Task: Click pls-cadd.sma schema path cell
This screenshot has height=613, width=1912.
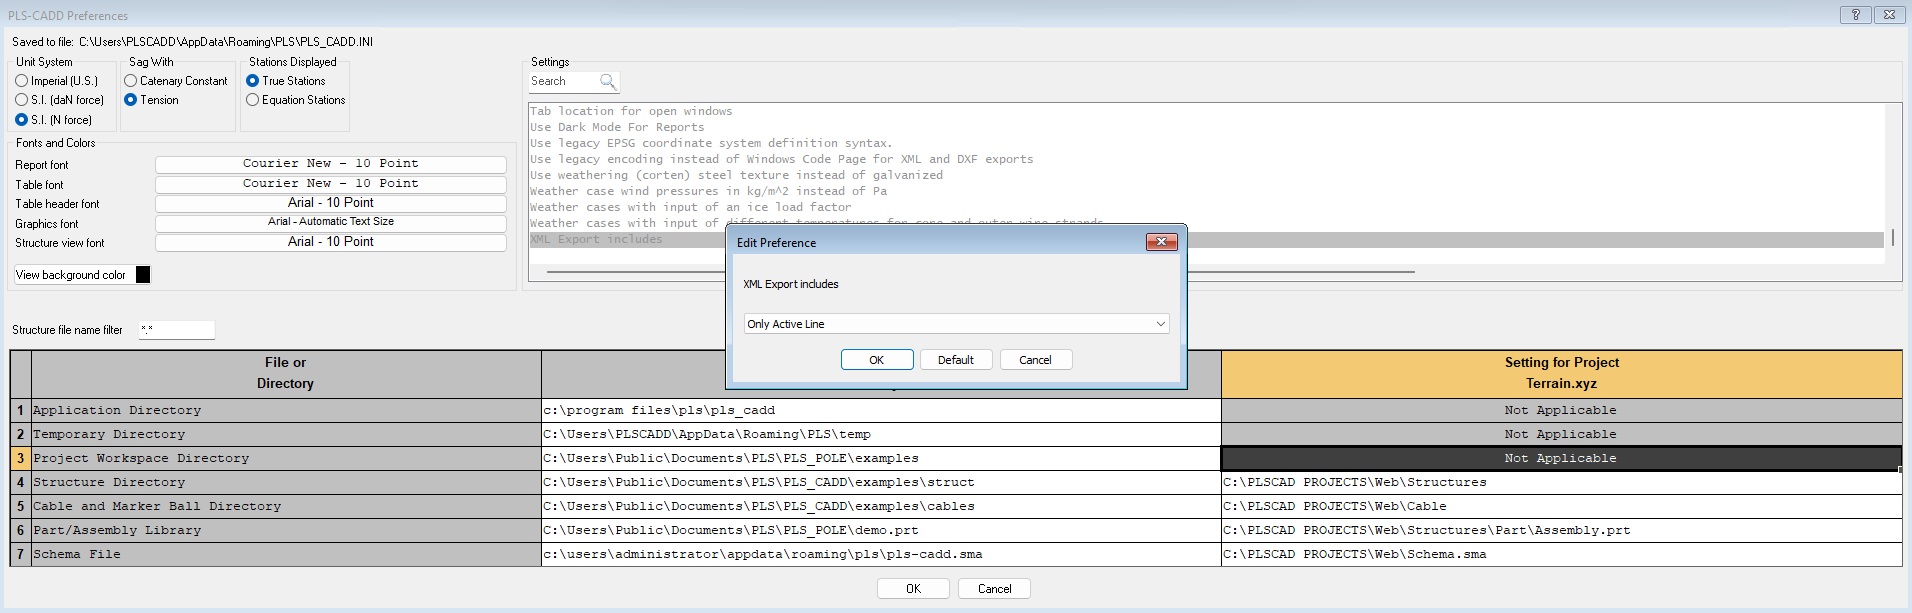Action: point(881,554)
